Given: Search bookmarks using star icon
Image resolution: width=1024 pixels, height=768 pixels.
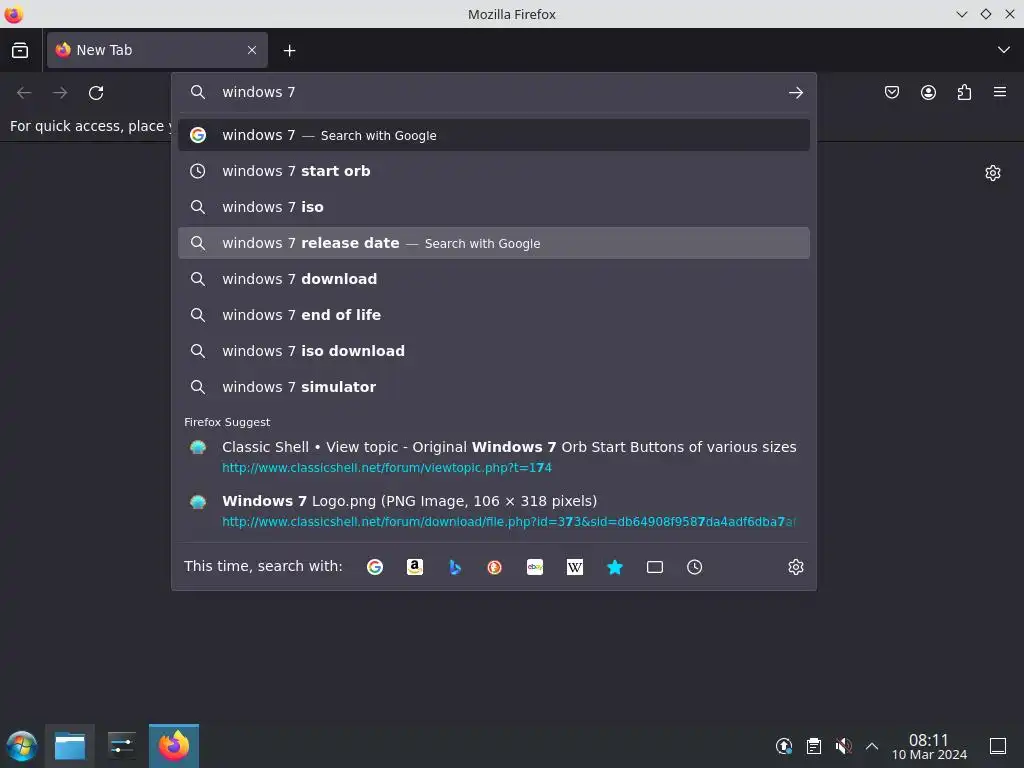Looking at the screenshot, I should click(x=615, y=567).
